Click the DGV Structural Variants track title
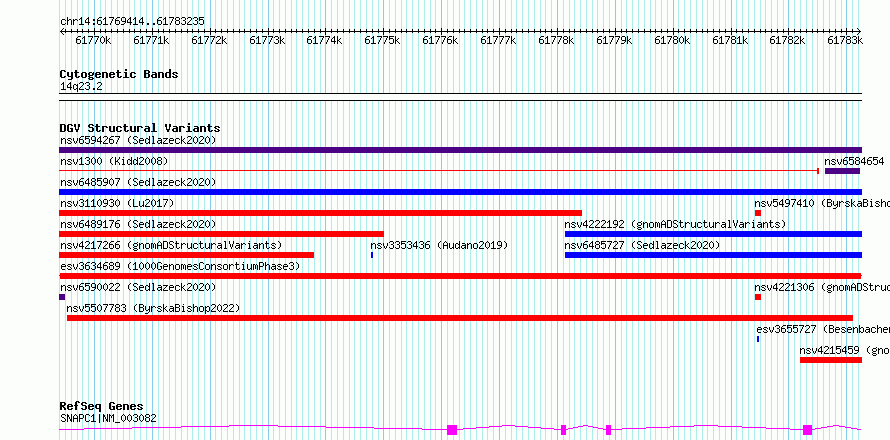The image size is (890, 440). [140, 128]
